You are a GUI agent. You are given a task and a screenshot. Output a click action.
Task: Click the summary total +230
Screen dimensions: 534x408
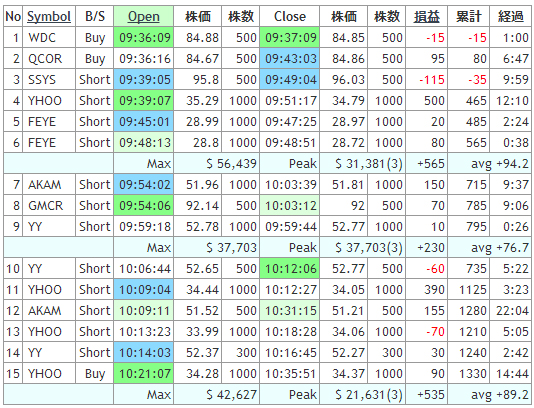pyautogui.click(x=431, y=247)
